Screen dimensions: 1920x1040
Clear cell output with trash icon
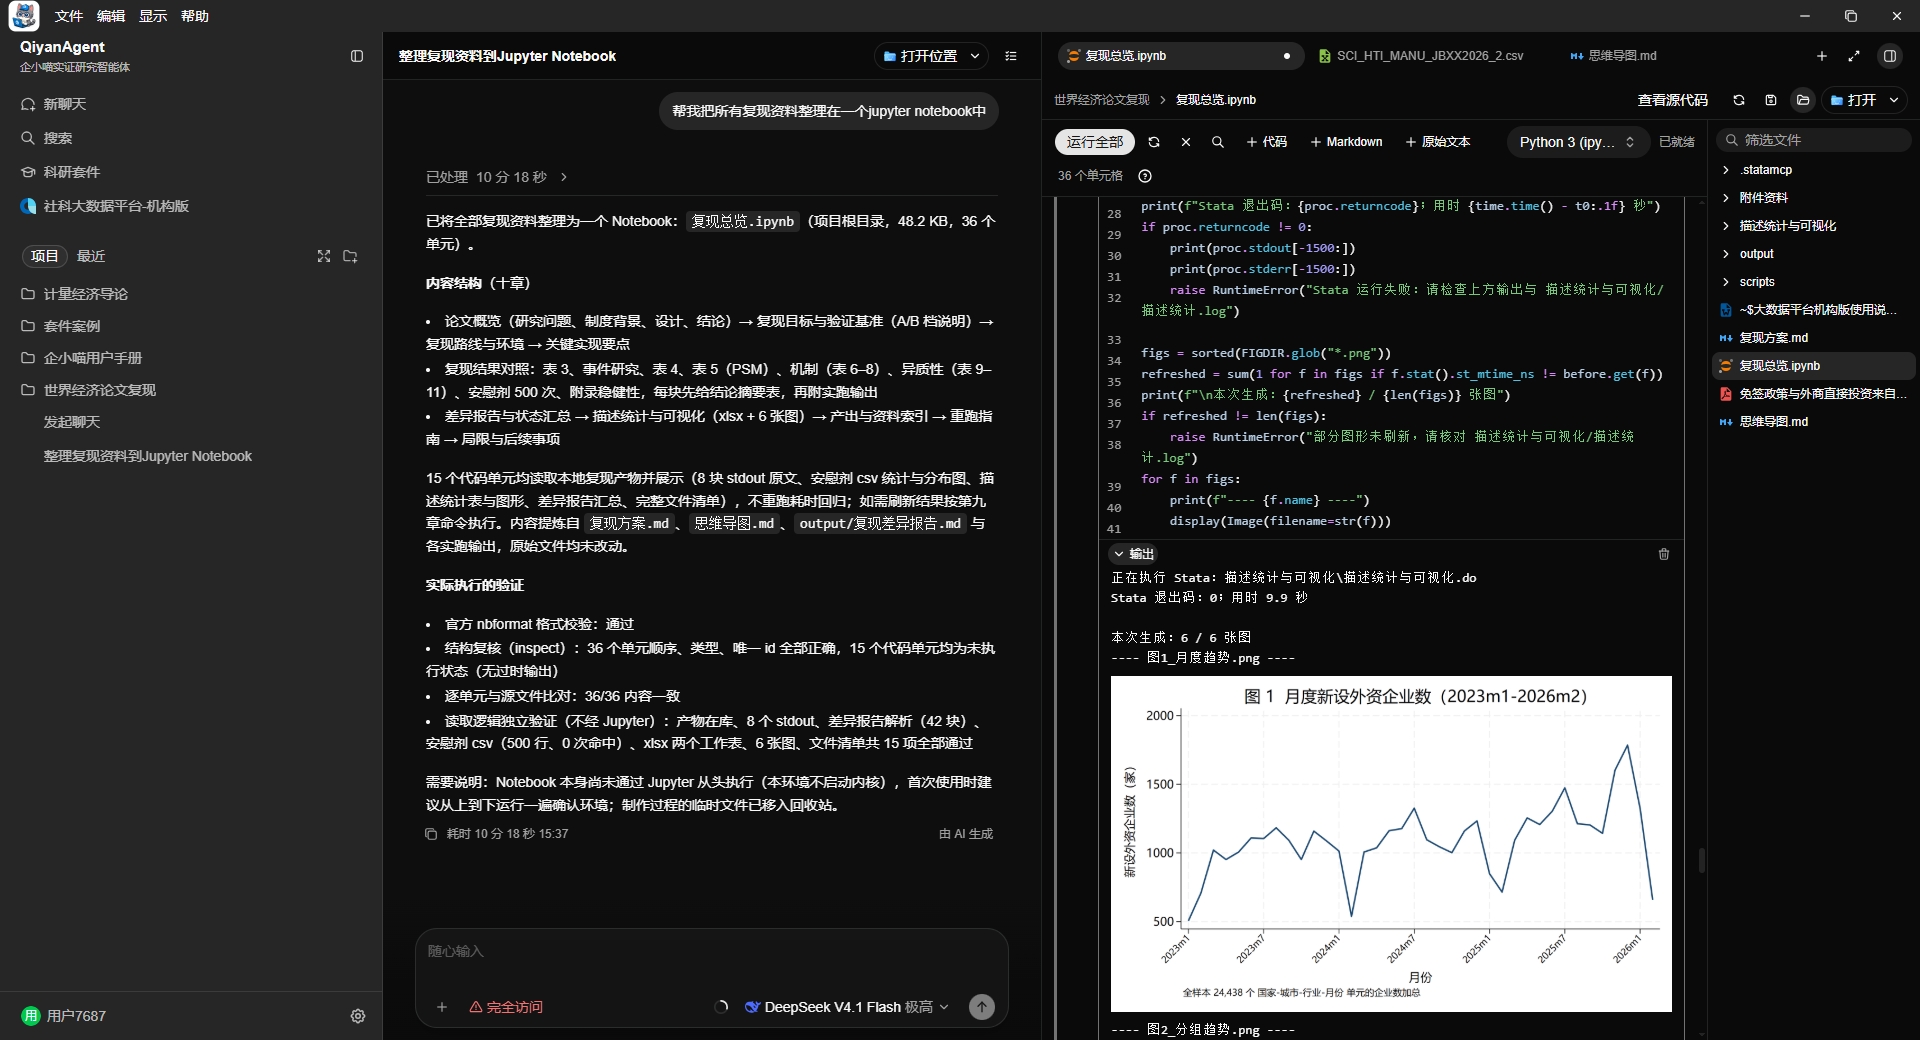coord(1664,554)
